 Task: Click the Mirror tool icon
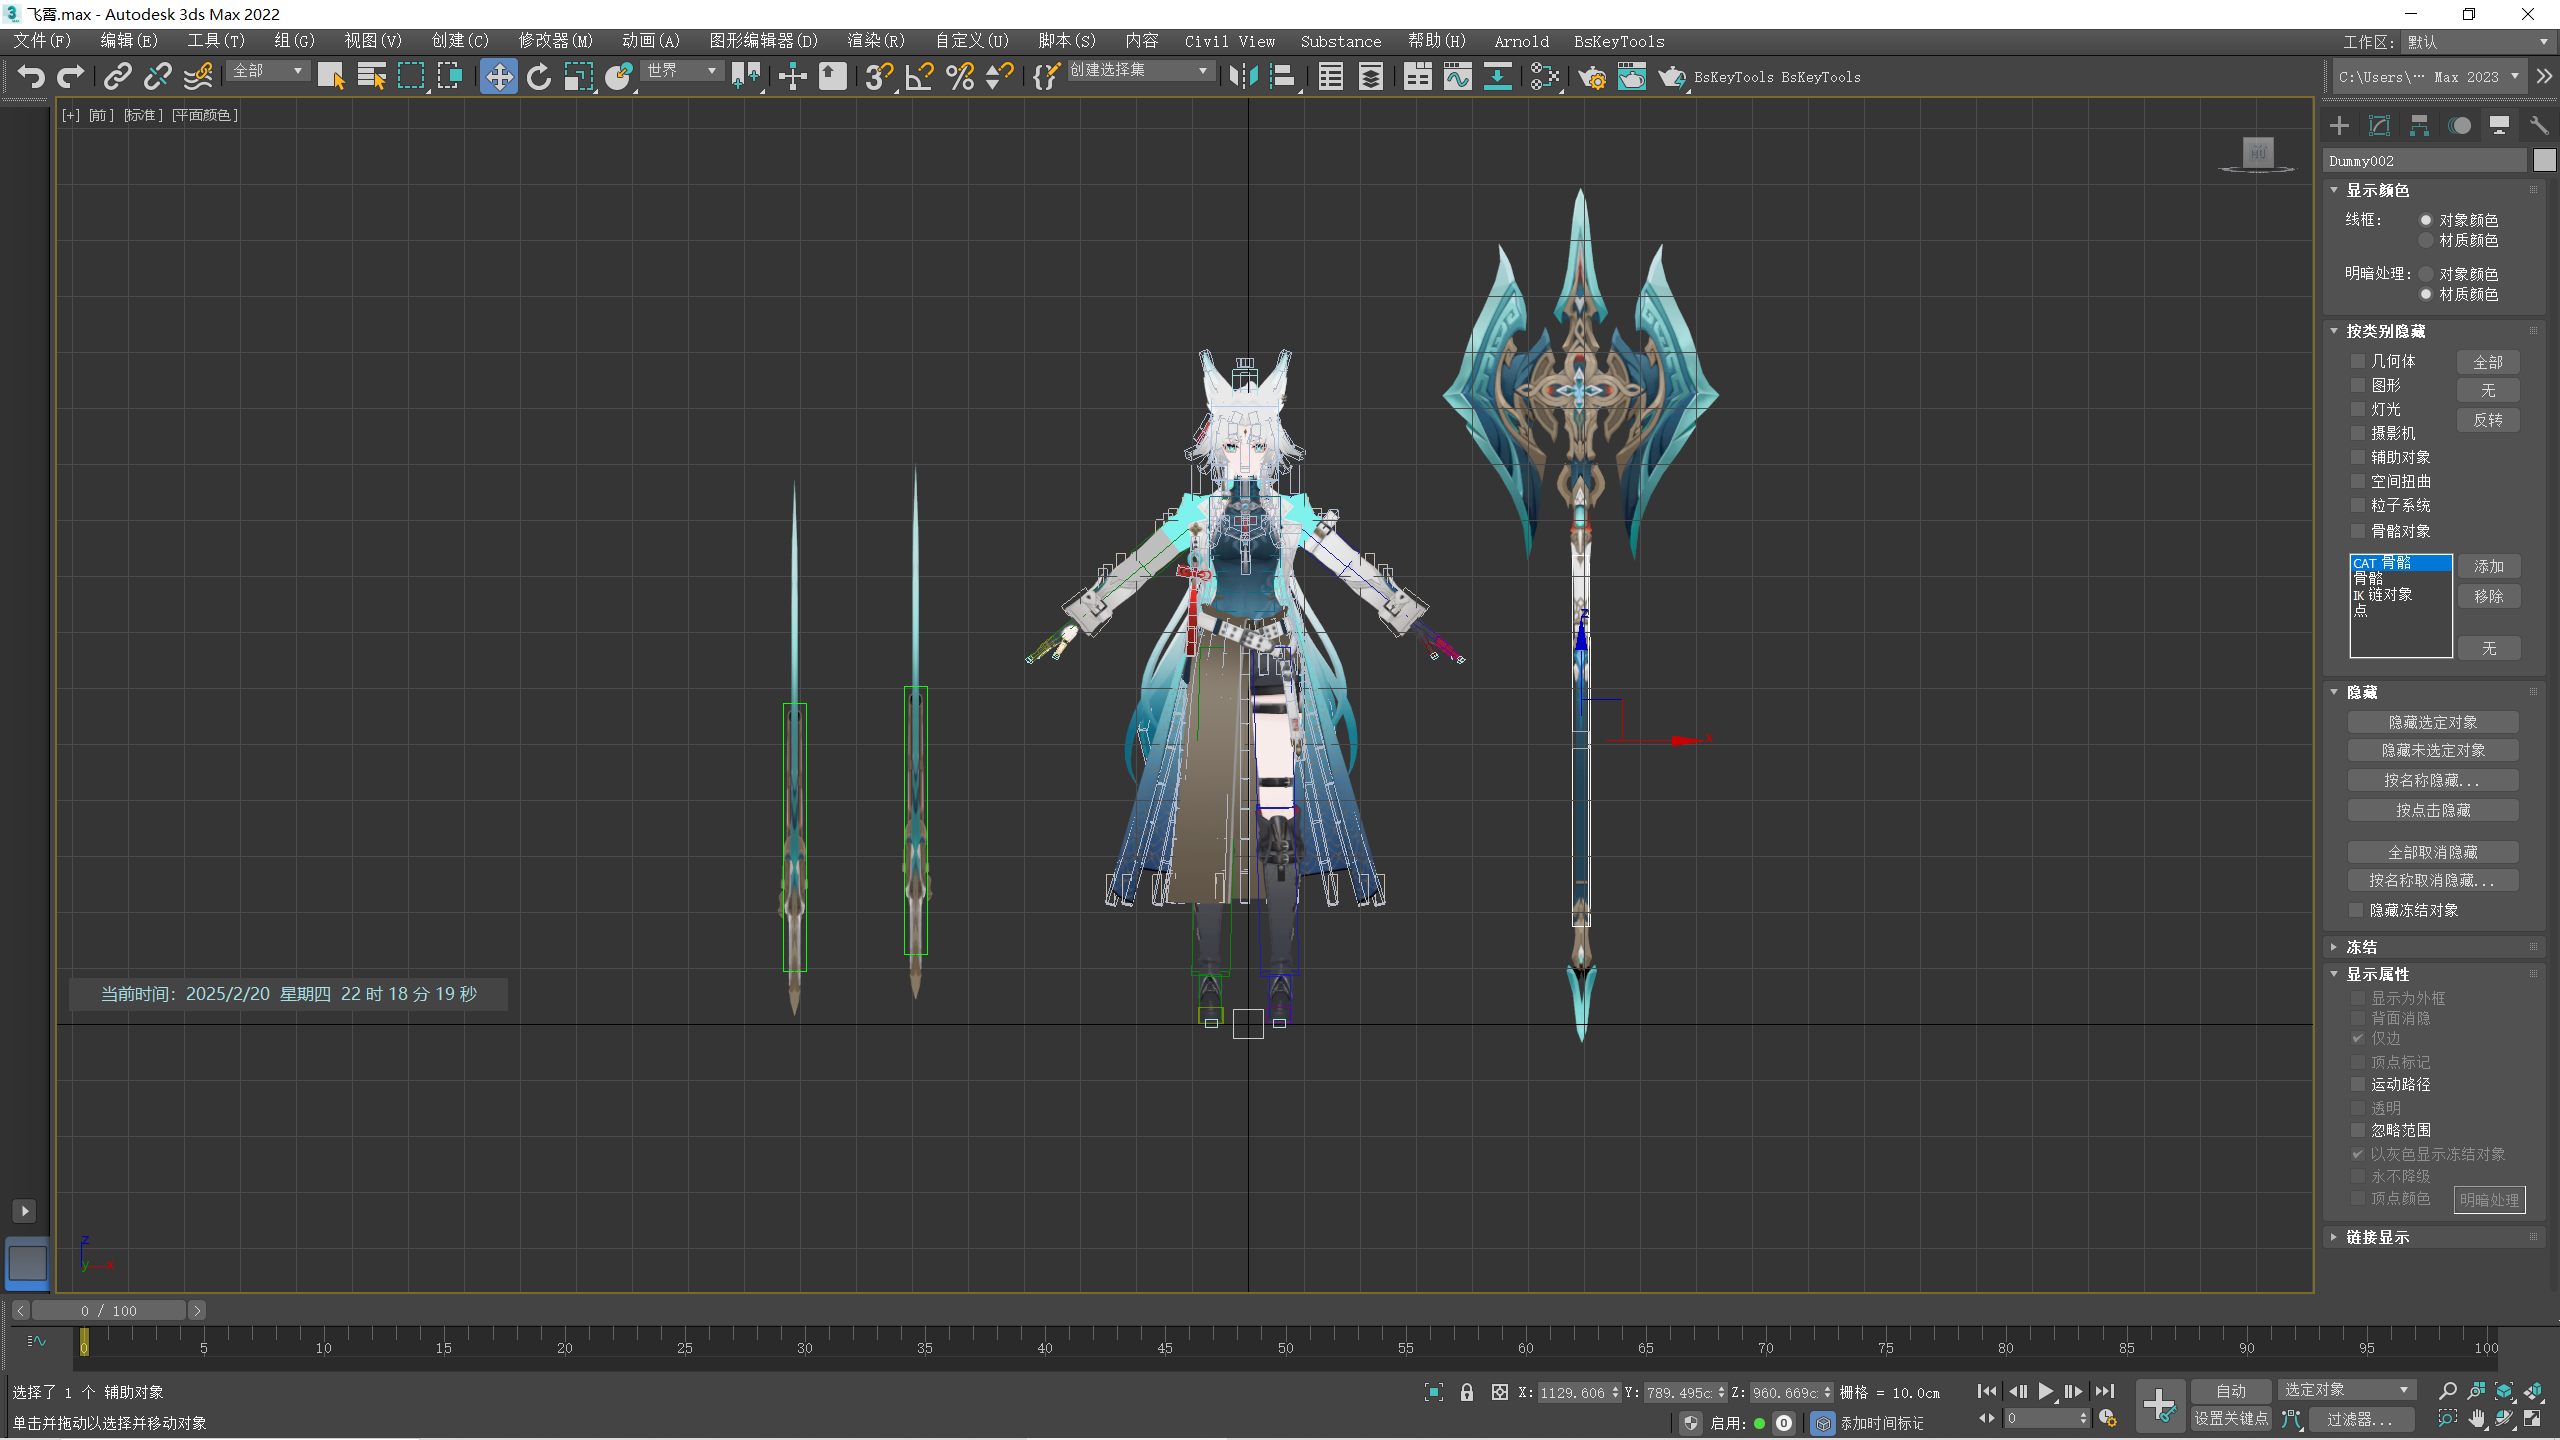pos(1243,77)
